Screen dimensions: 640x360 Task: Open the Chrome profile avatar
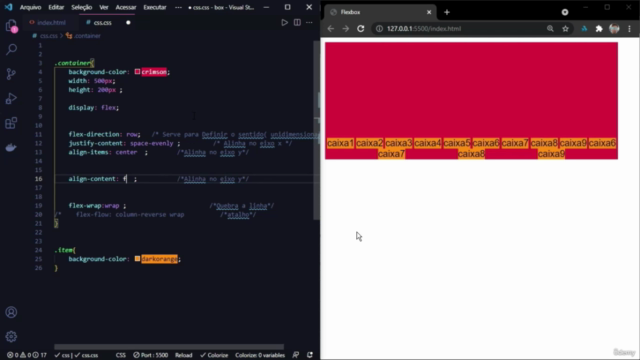tap(614, 29)
